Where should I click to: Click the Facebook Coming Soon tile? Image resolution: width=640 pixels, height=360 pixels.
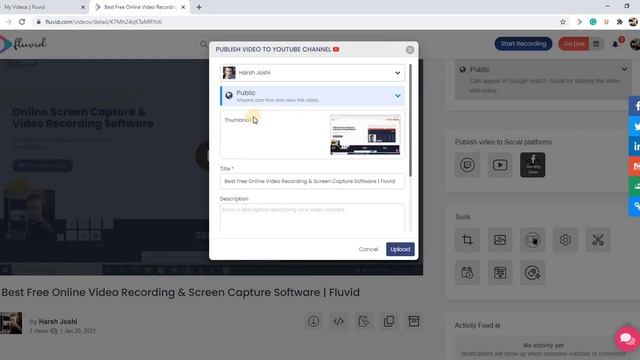point(533,165)
